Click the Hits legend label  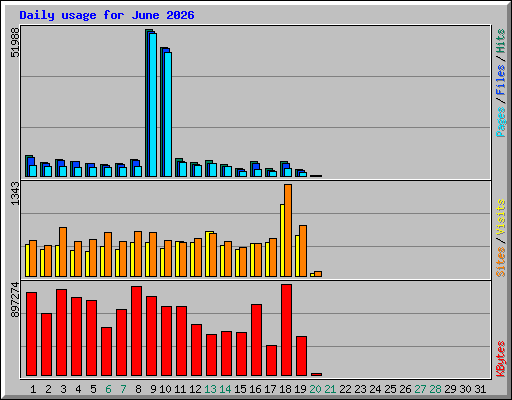[501, 41]
